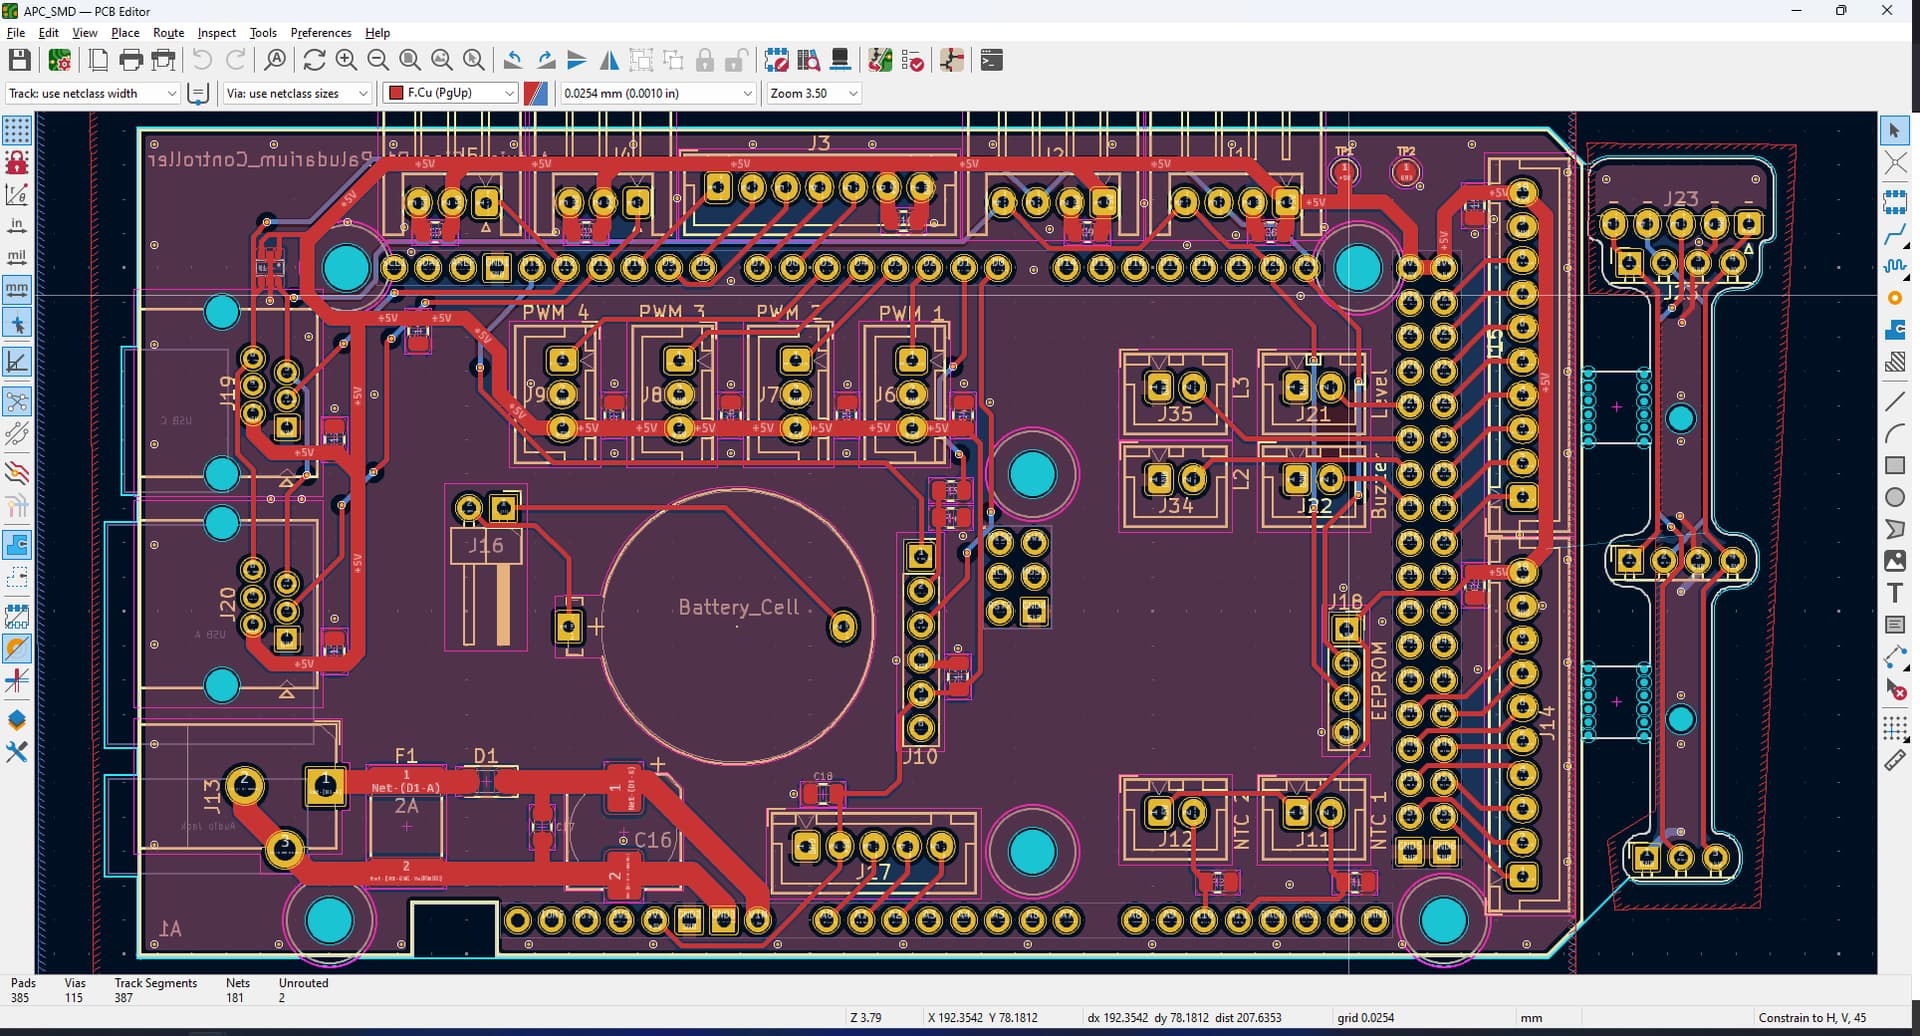Screen dimensions: 1920x1036
Task: Select the Delete Items tool
Action: click(x=1896, y=690)
